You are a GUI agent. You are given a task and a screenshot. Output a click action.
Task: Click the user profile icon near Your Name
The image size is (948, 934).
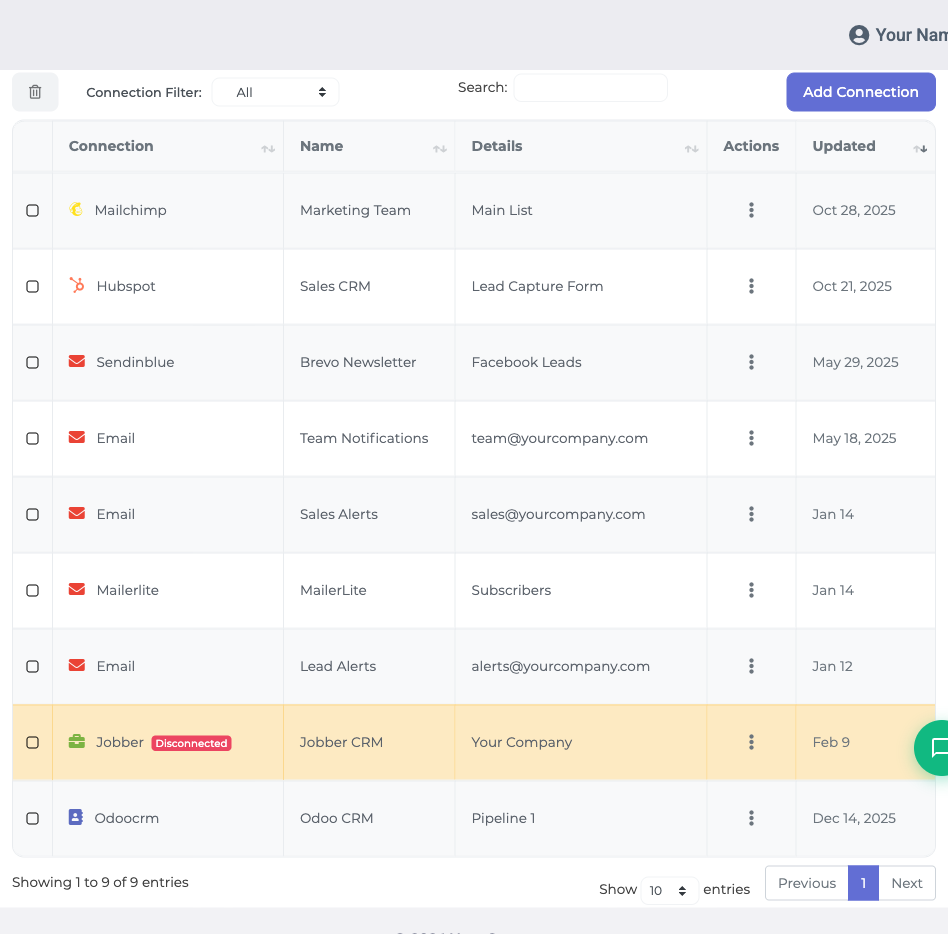[858, 34]
